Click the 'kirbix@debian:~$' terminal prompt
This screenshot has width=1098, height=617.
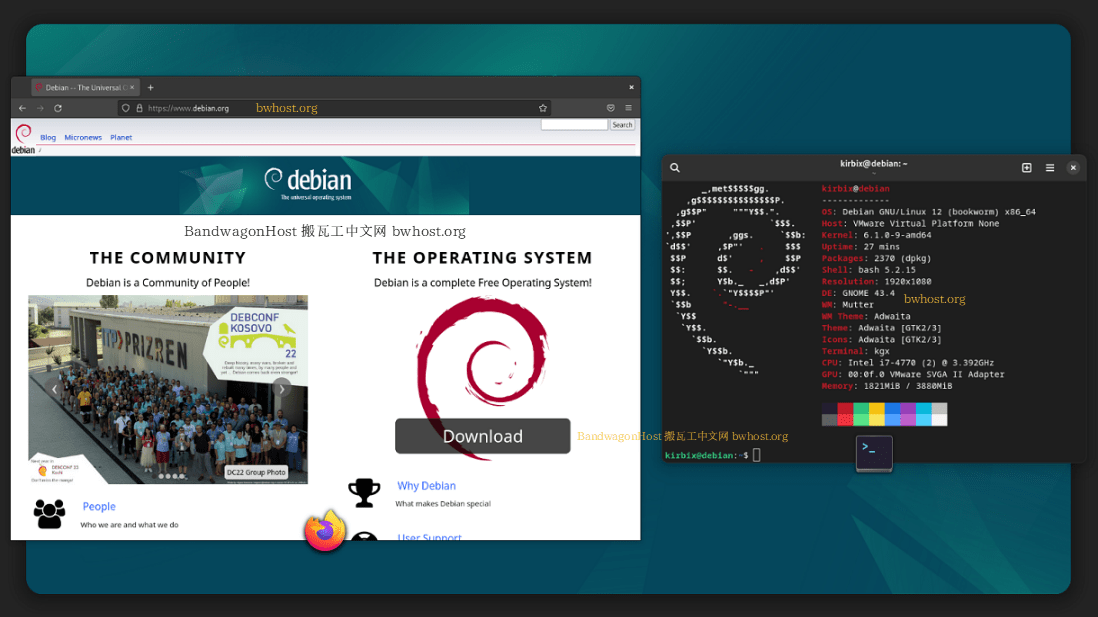pos(707,455)
